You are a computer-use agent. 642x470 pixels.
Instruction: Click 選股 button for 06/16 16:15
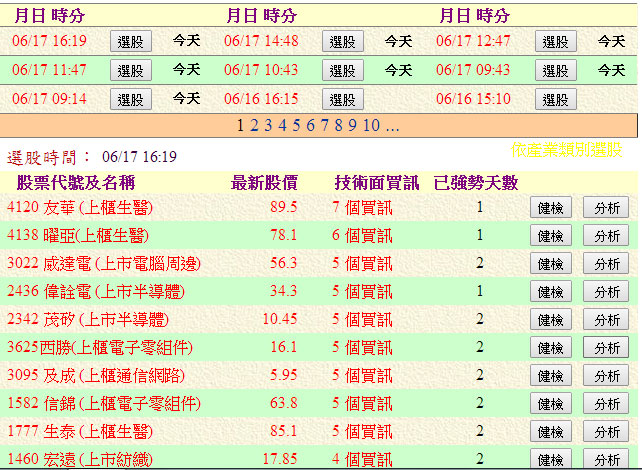[343, 99]
